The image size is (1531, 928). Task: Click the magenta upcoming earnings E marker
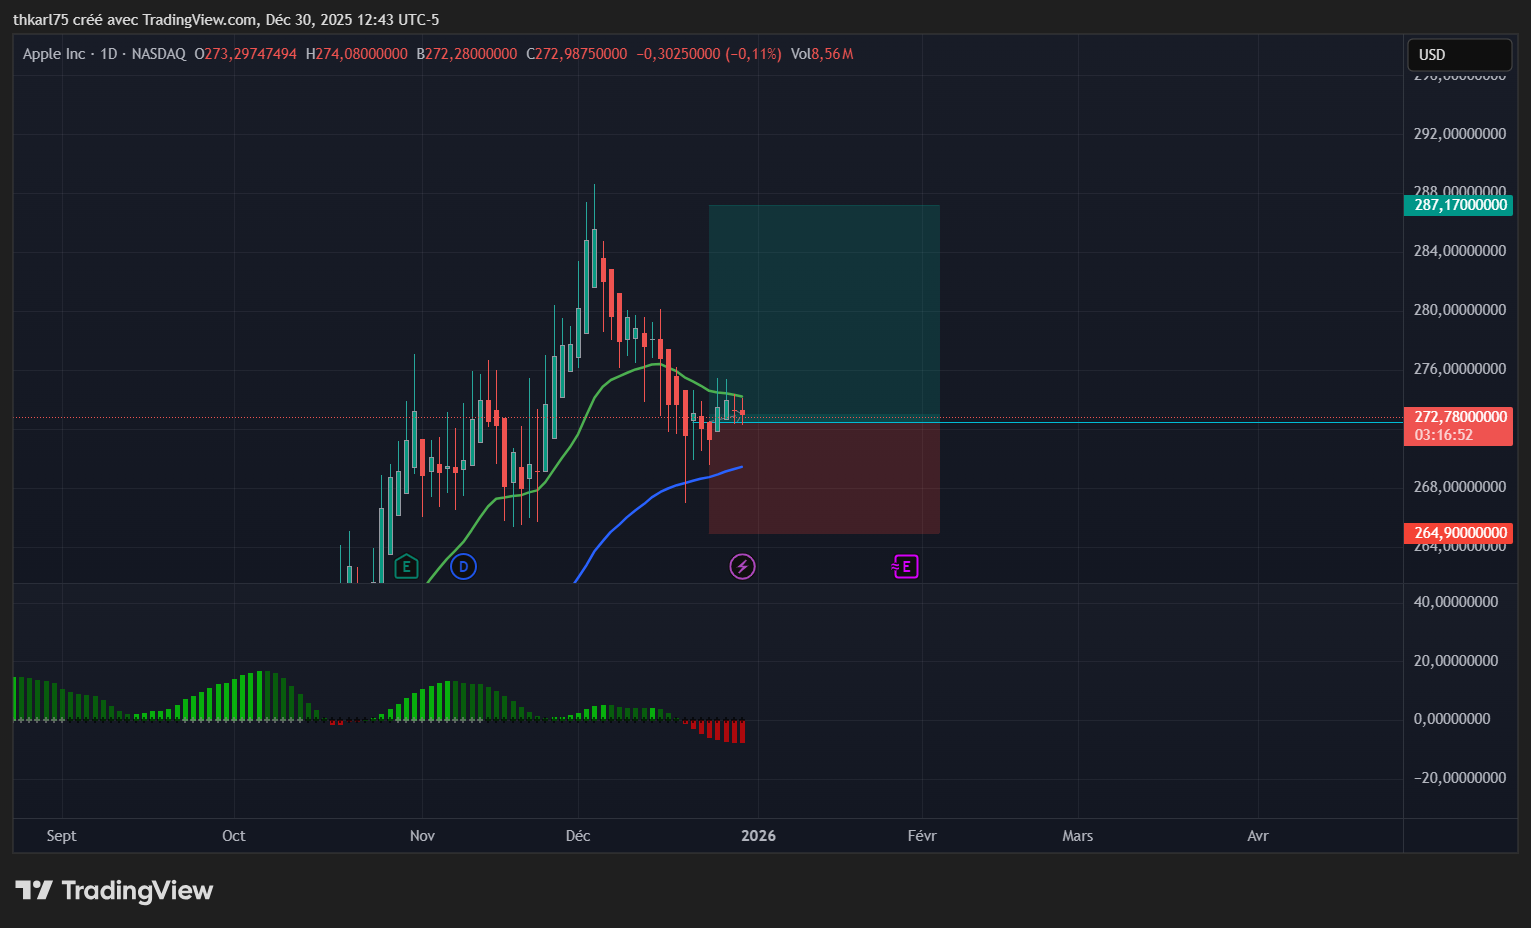[905, 567]
